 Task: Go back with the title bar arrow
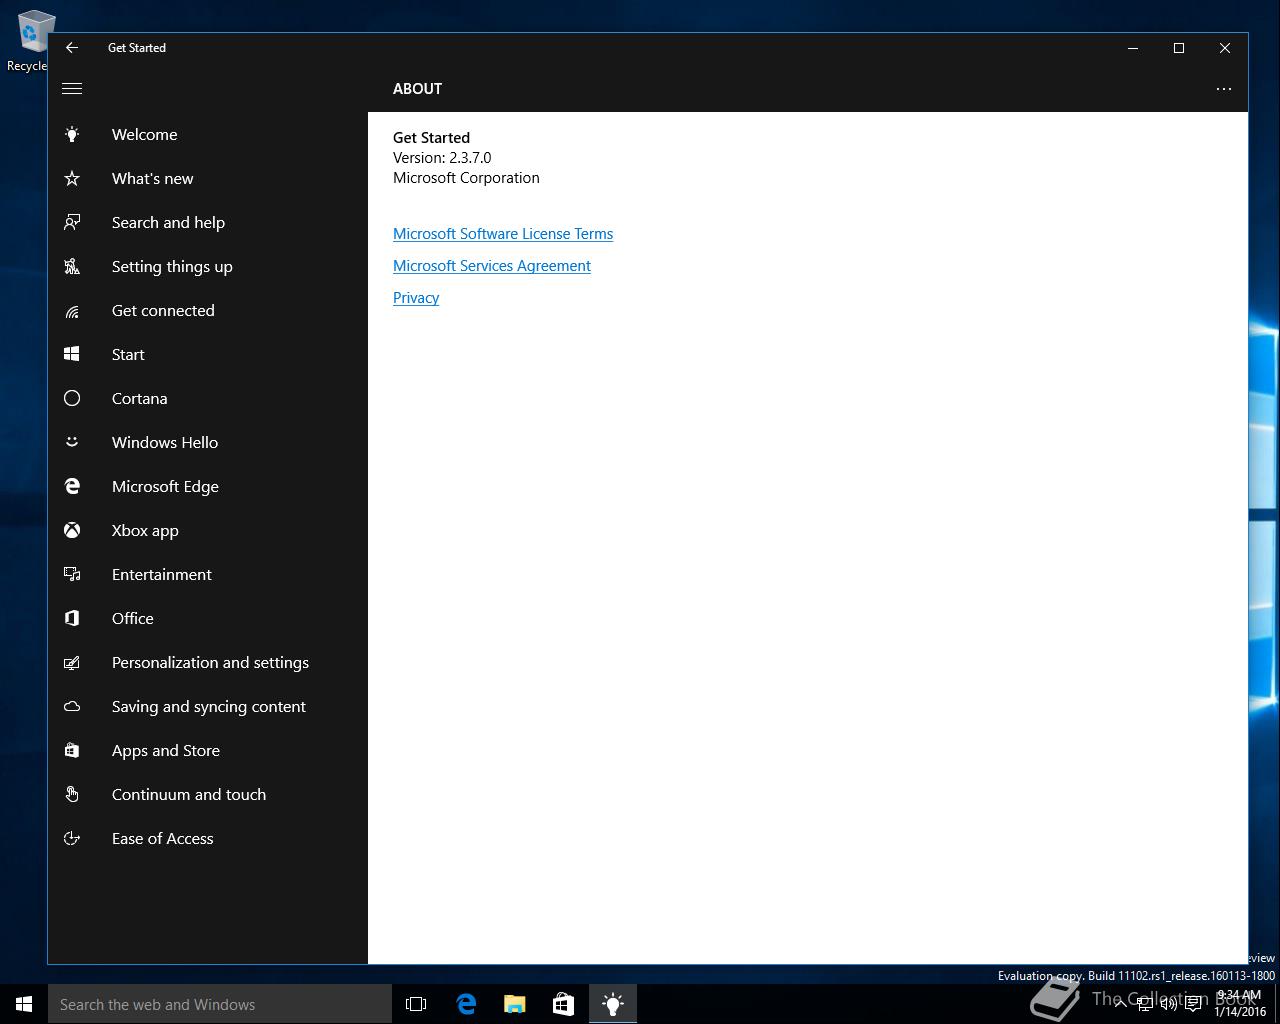72,47
